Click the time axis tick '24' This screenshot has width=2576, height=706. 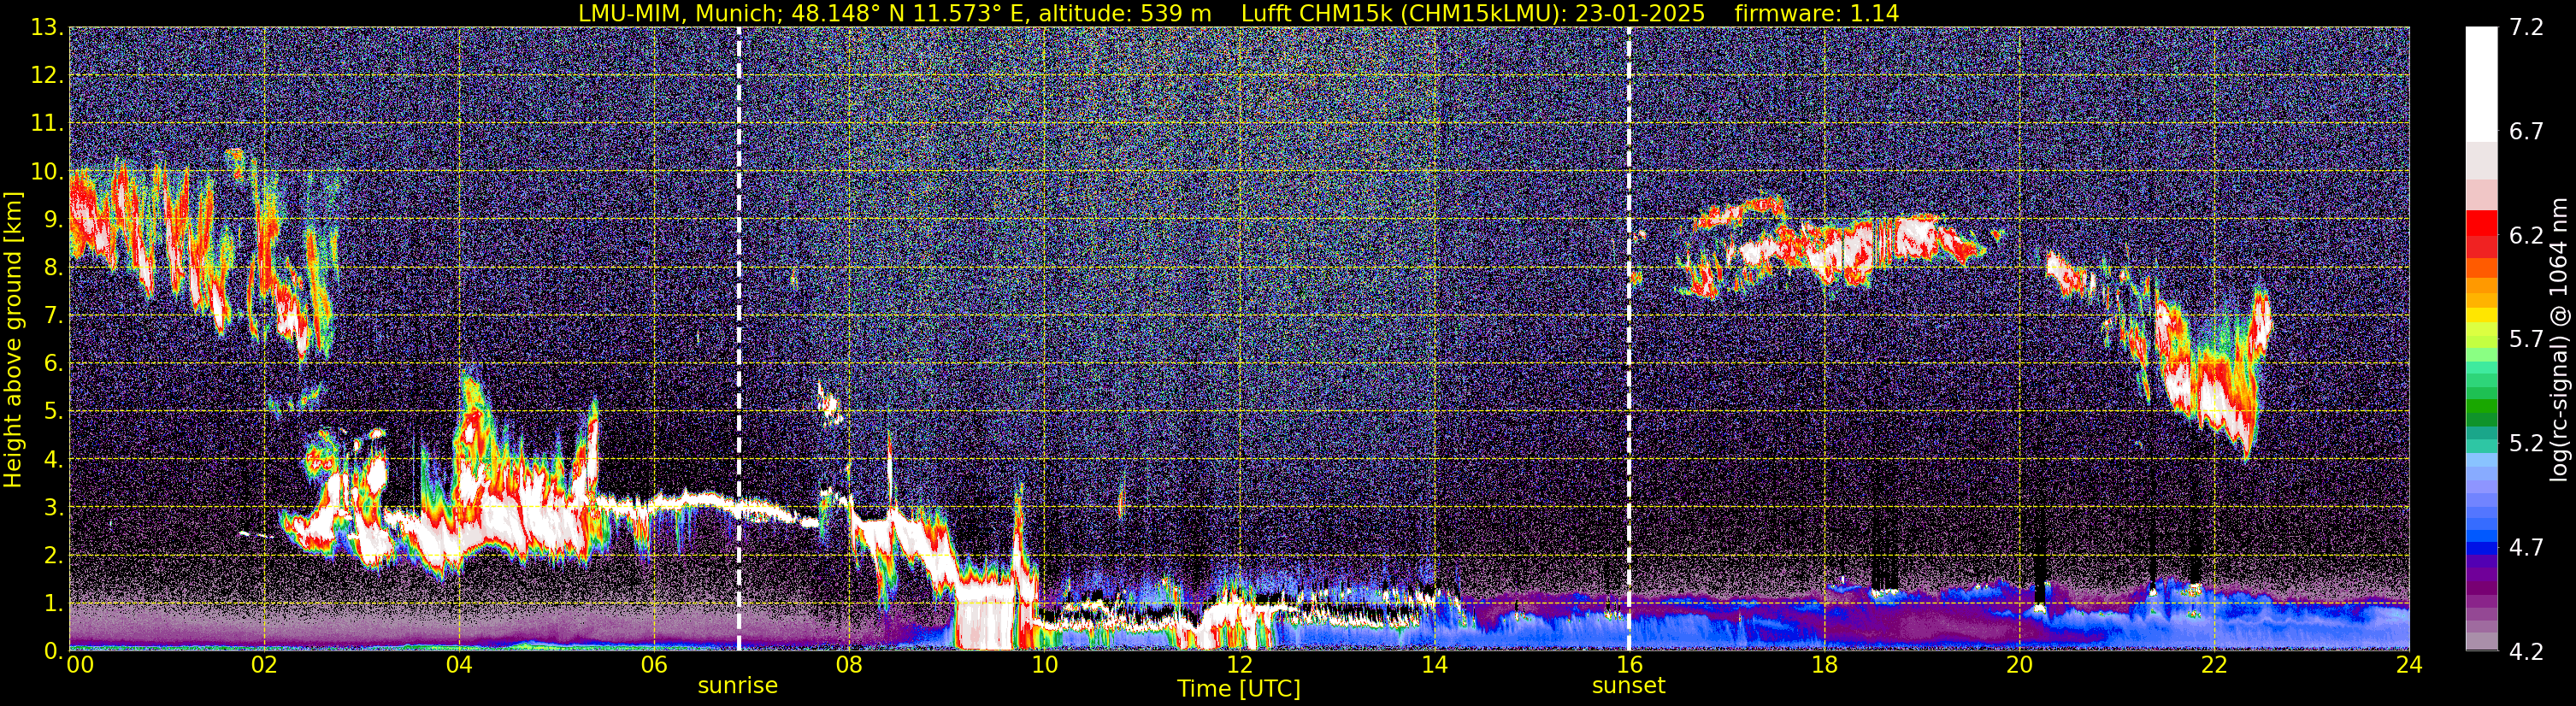(2409, 666)
